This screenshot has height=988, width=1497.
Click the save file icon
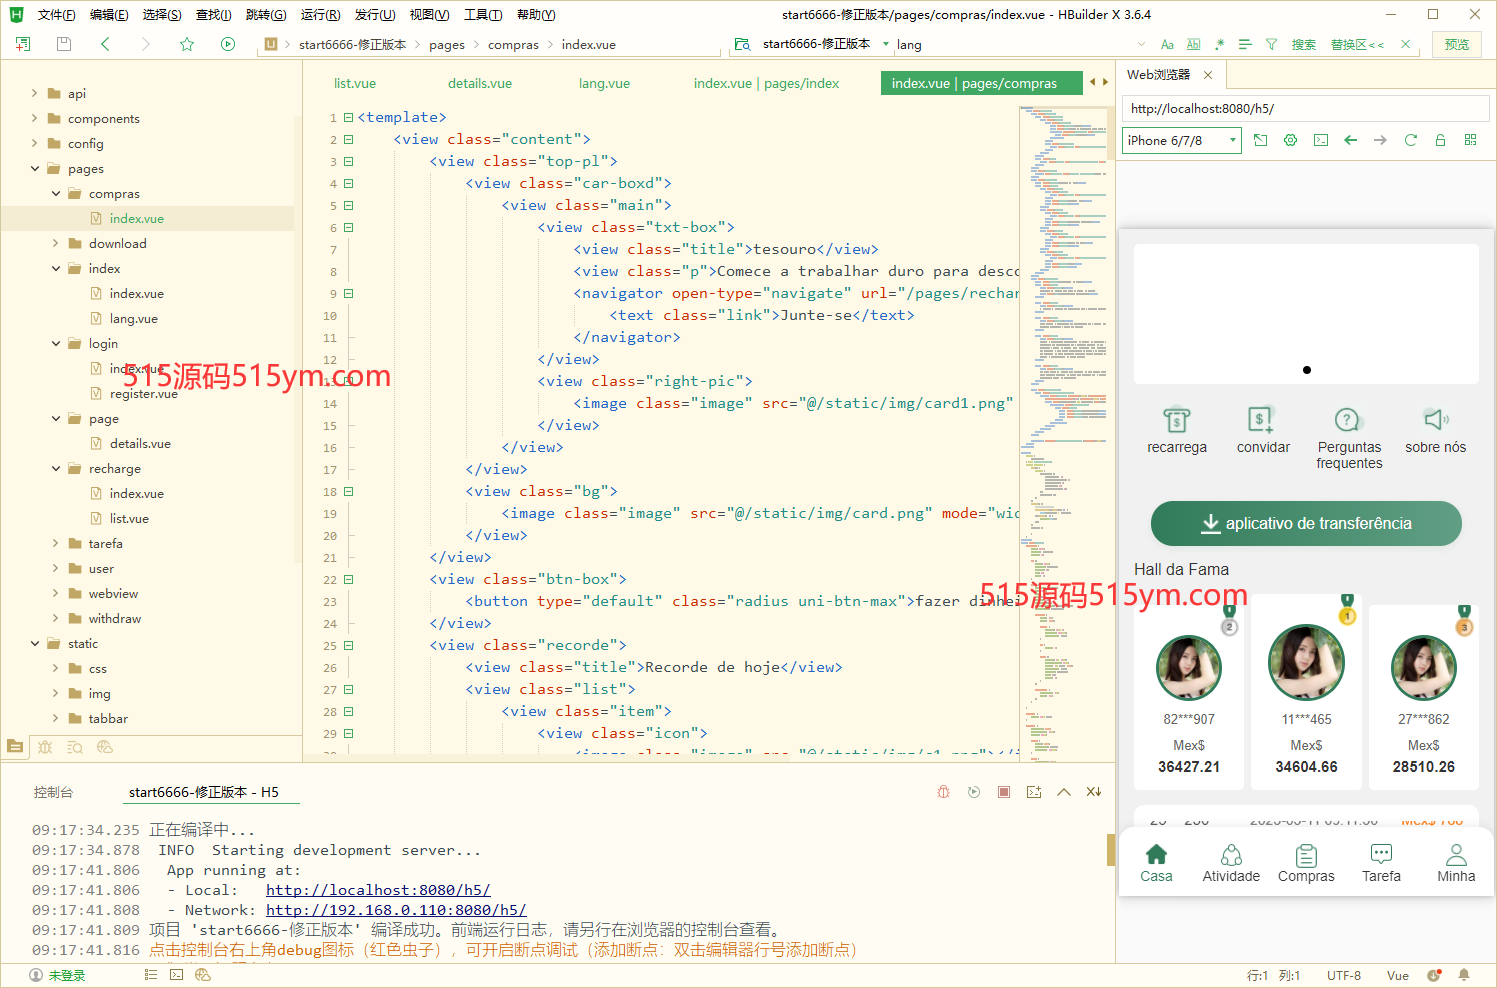point(63,44)
